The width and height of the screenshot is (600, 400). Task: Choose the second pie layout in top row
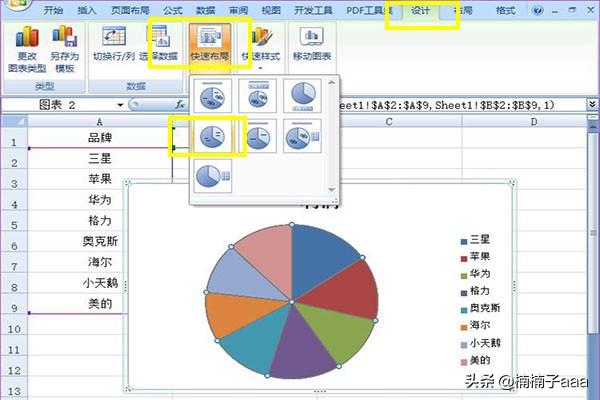258,96
